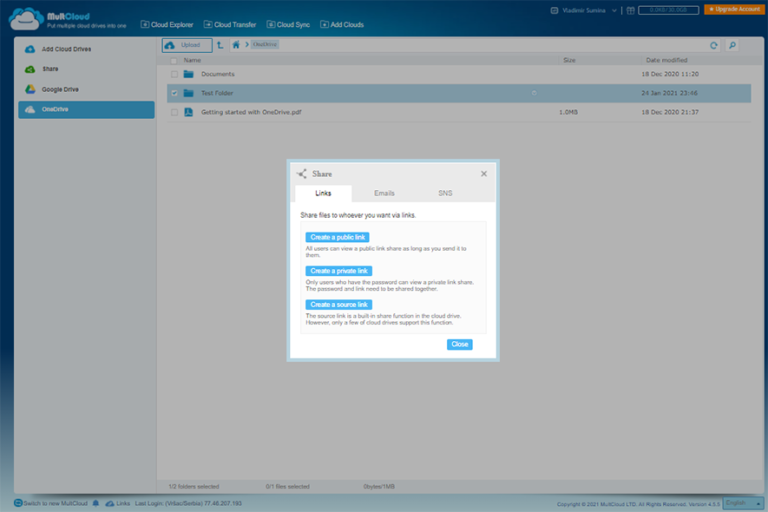Click date 18 Dec 2020 11:20

pyautogui.click(x=670, y=74)
